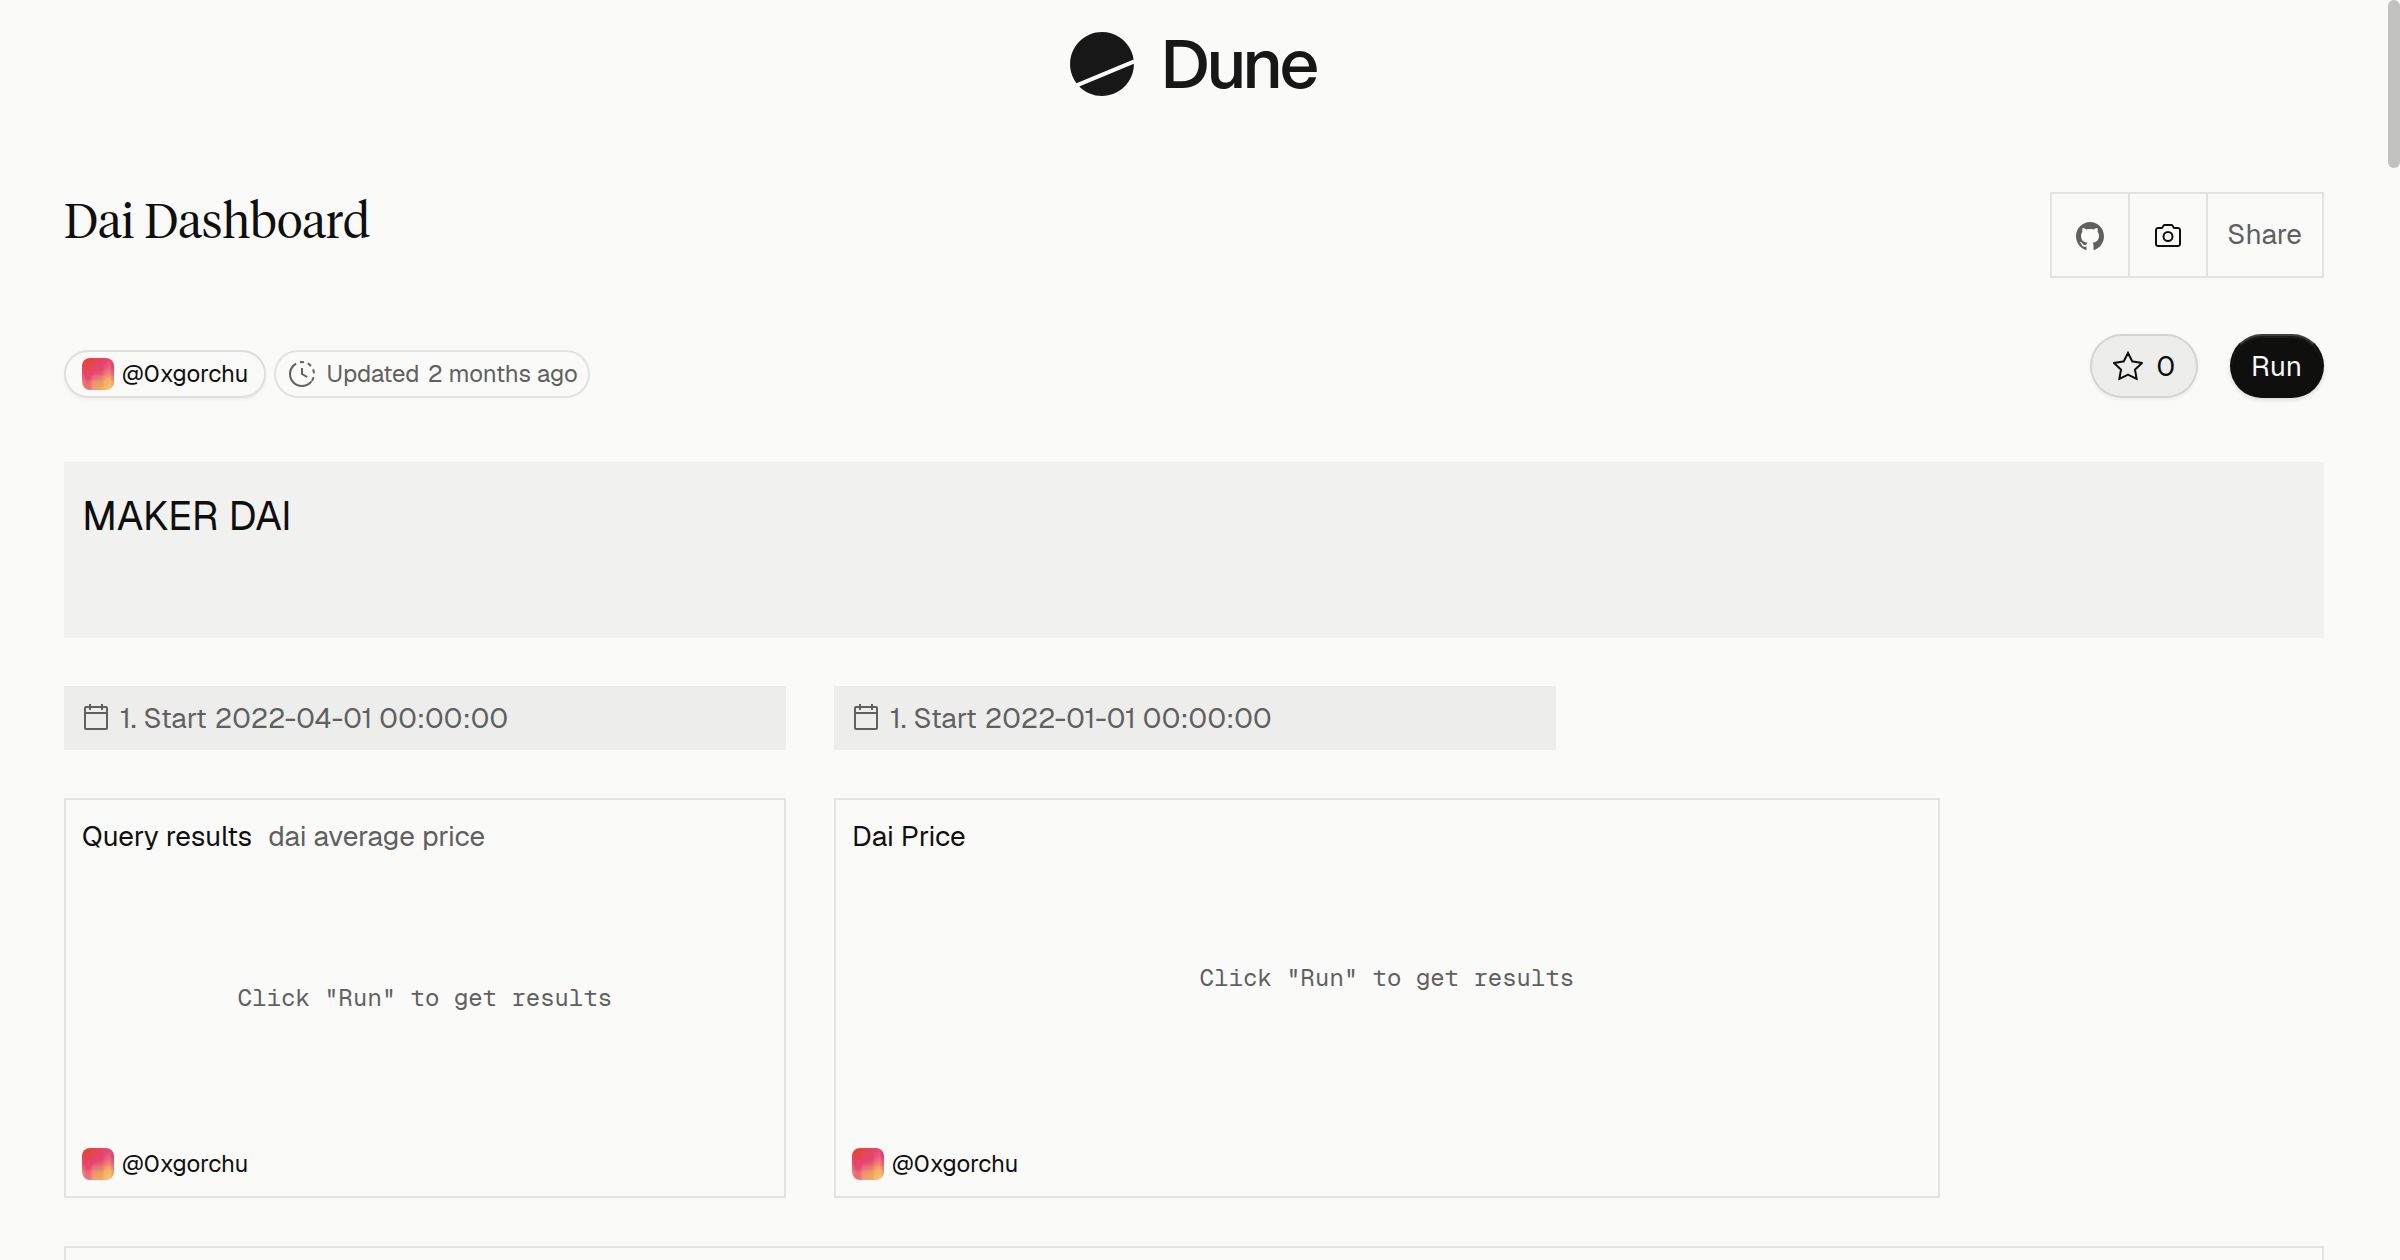Open the 'Dai Price' chart title

pos(909,836)
